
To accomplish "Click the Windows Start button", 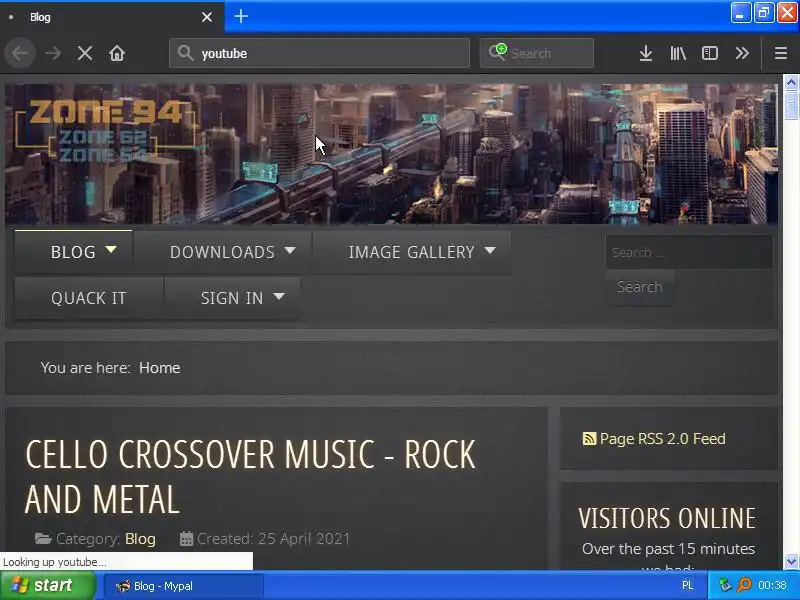I will (x=48, y=585).
